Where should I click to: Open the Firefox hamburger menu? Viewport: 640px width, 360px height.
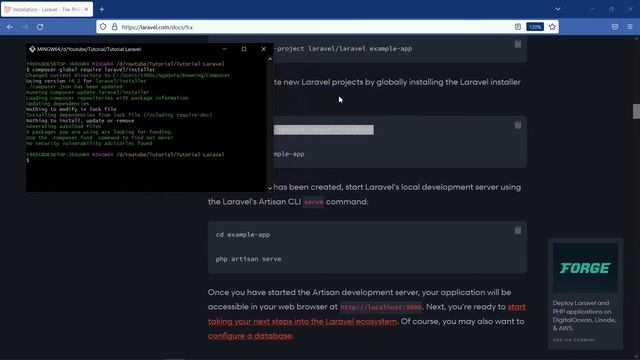tap(630, 27)
